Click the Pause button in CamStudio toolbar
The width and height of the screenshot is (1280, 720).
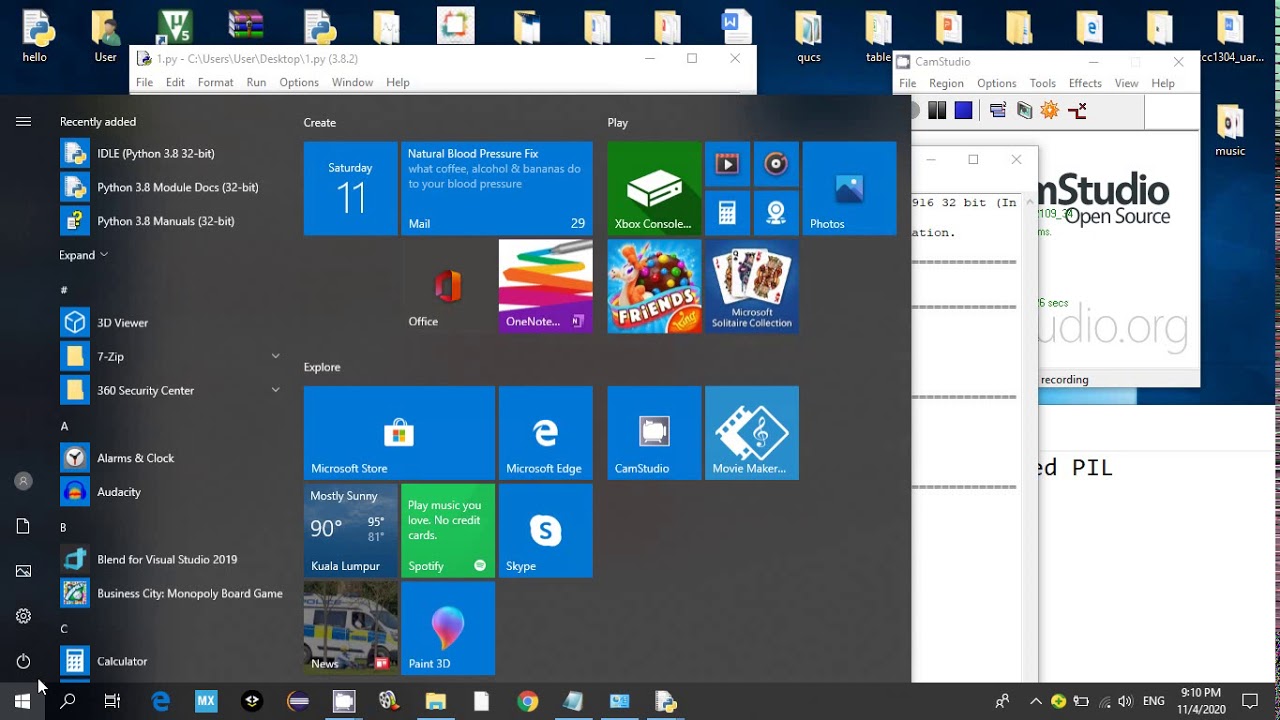click(937, 110)
